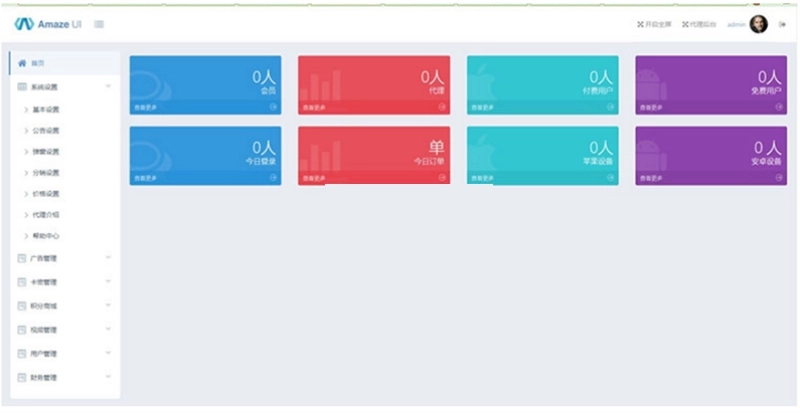This screenshot has height=413, width=800.
Task: Click the arrow icon on 付费用户 card
Action: click(x=610, y=107)
